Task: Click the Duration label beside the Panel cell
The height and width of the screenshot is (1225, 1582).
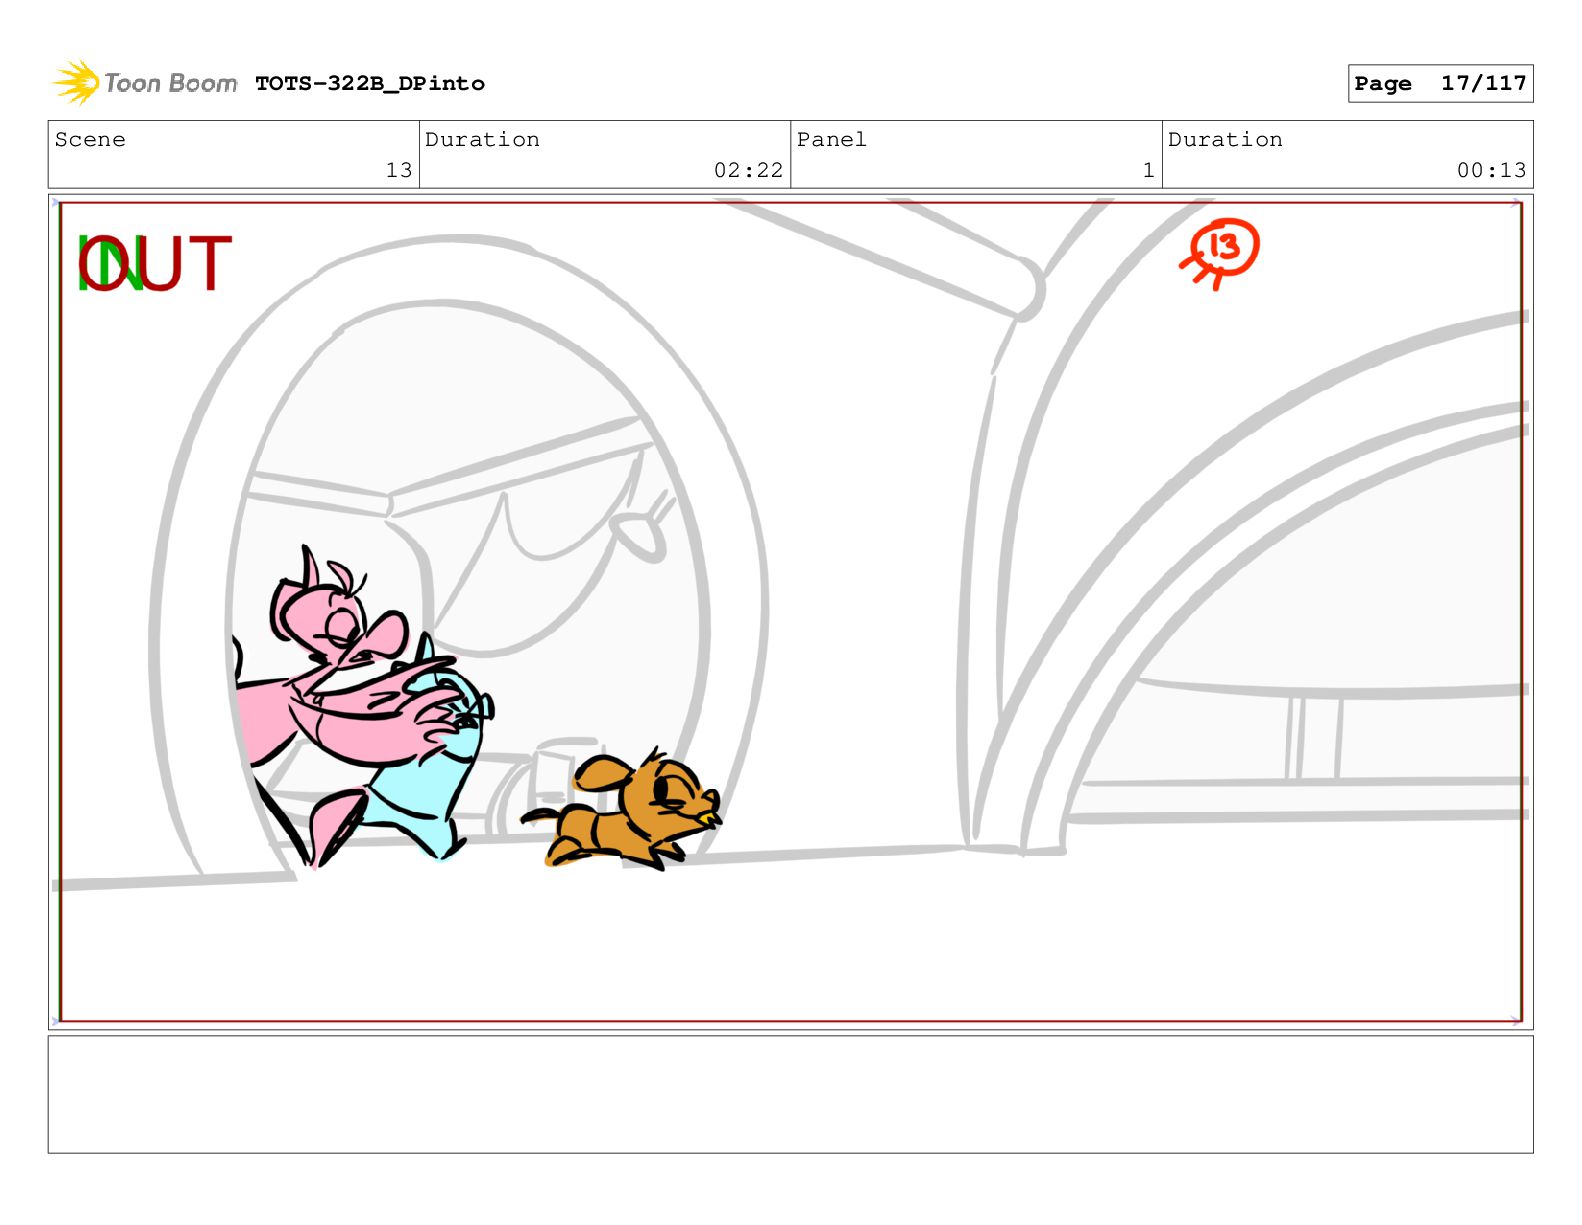Action: pos(1225,140)
